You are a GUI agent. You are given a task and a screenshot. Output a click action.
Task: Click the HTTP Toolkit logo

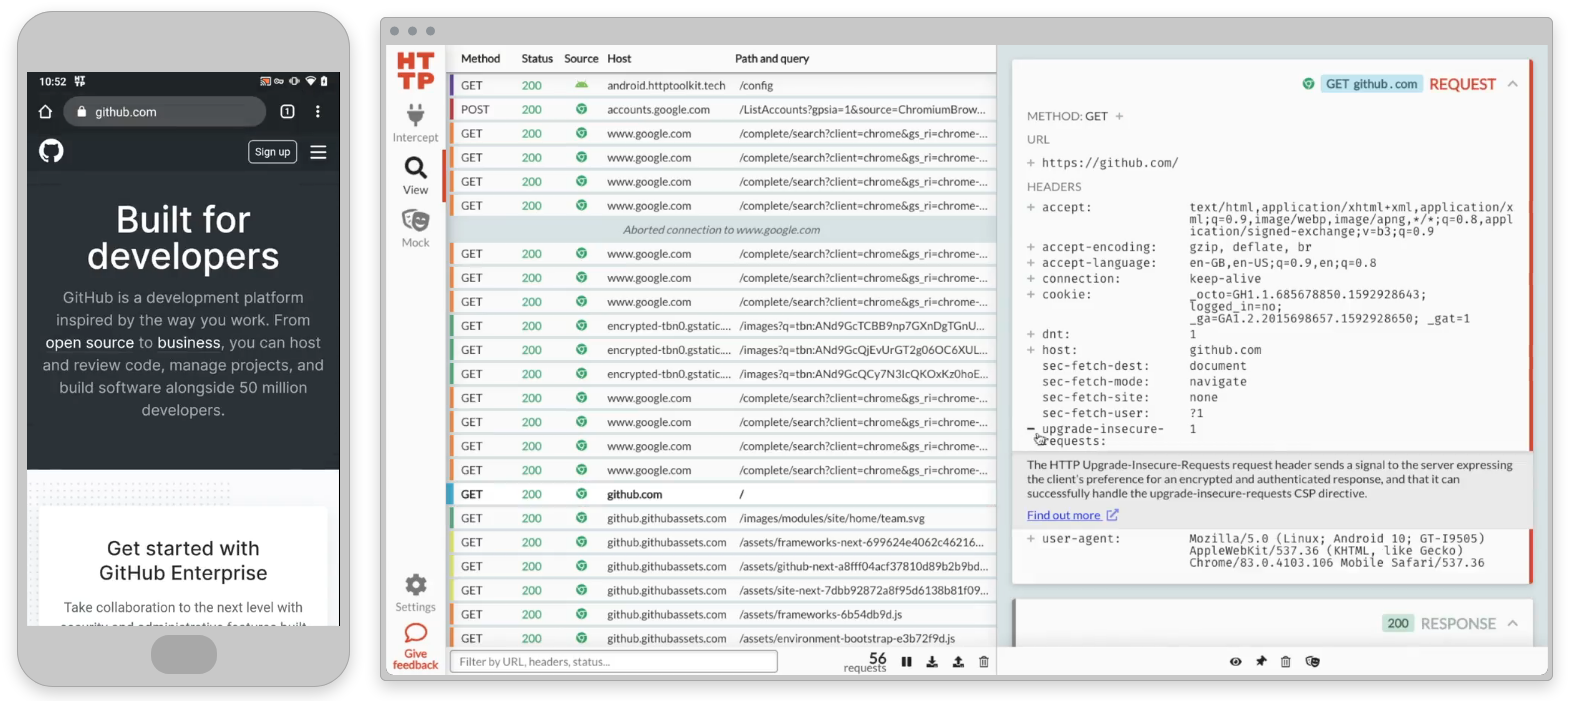(415, 71)
